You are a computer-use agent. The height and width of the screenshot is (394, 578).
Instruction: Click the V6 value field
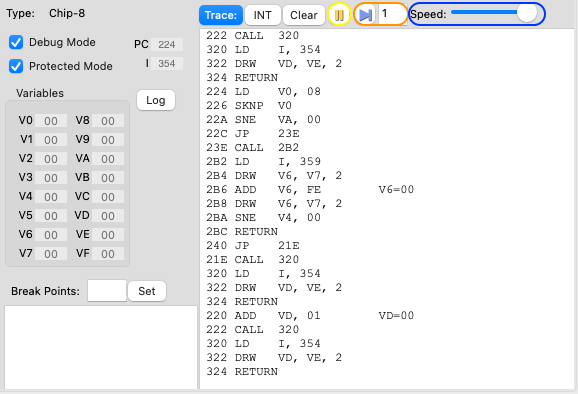(x=51, y=235)
